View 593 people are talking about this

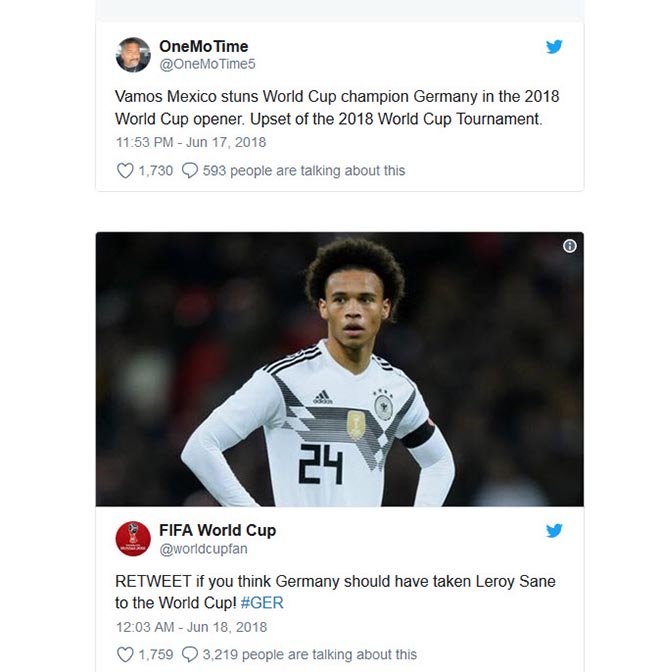(x=303, y=171)
